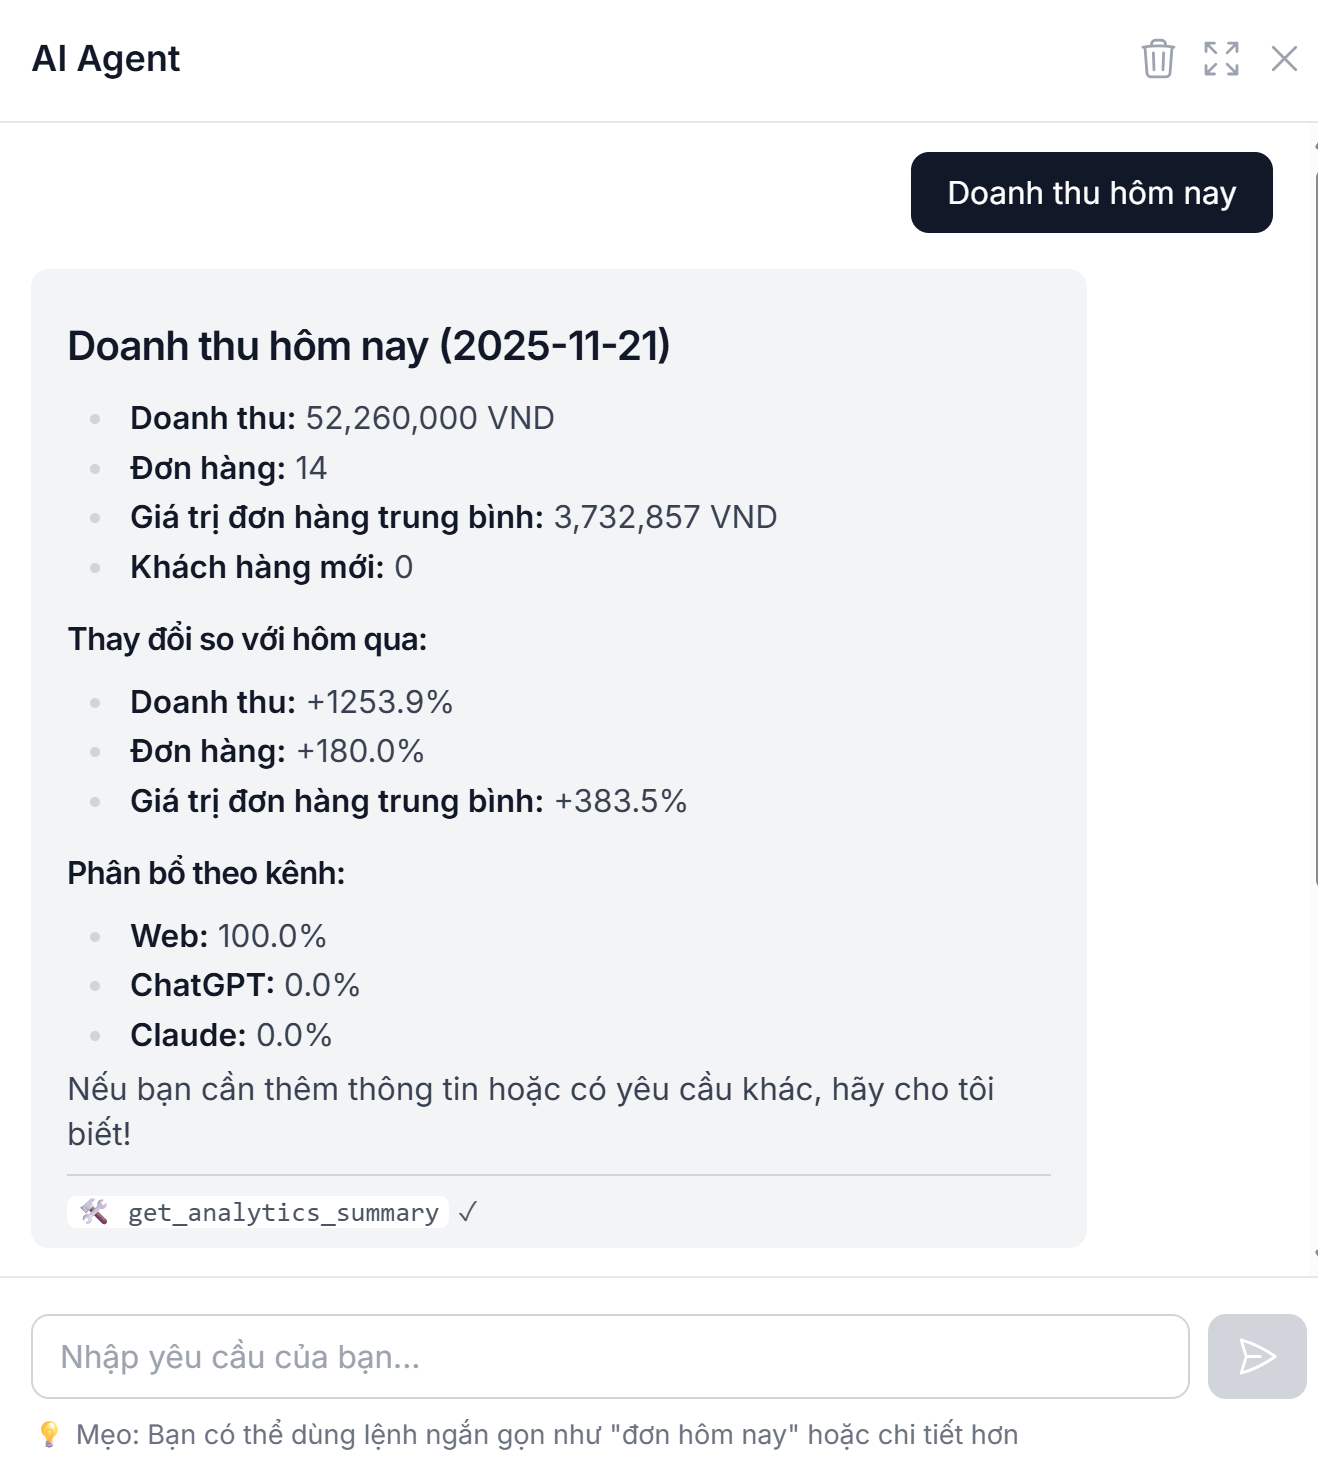
Task: Click the "Doanh thu hôm nay" user message bubble
Action: [1091, 193]
